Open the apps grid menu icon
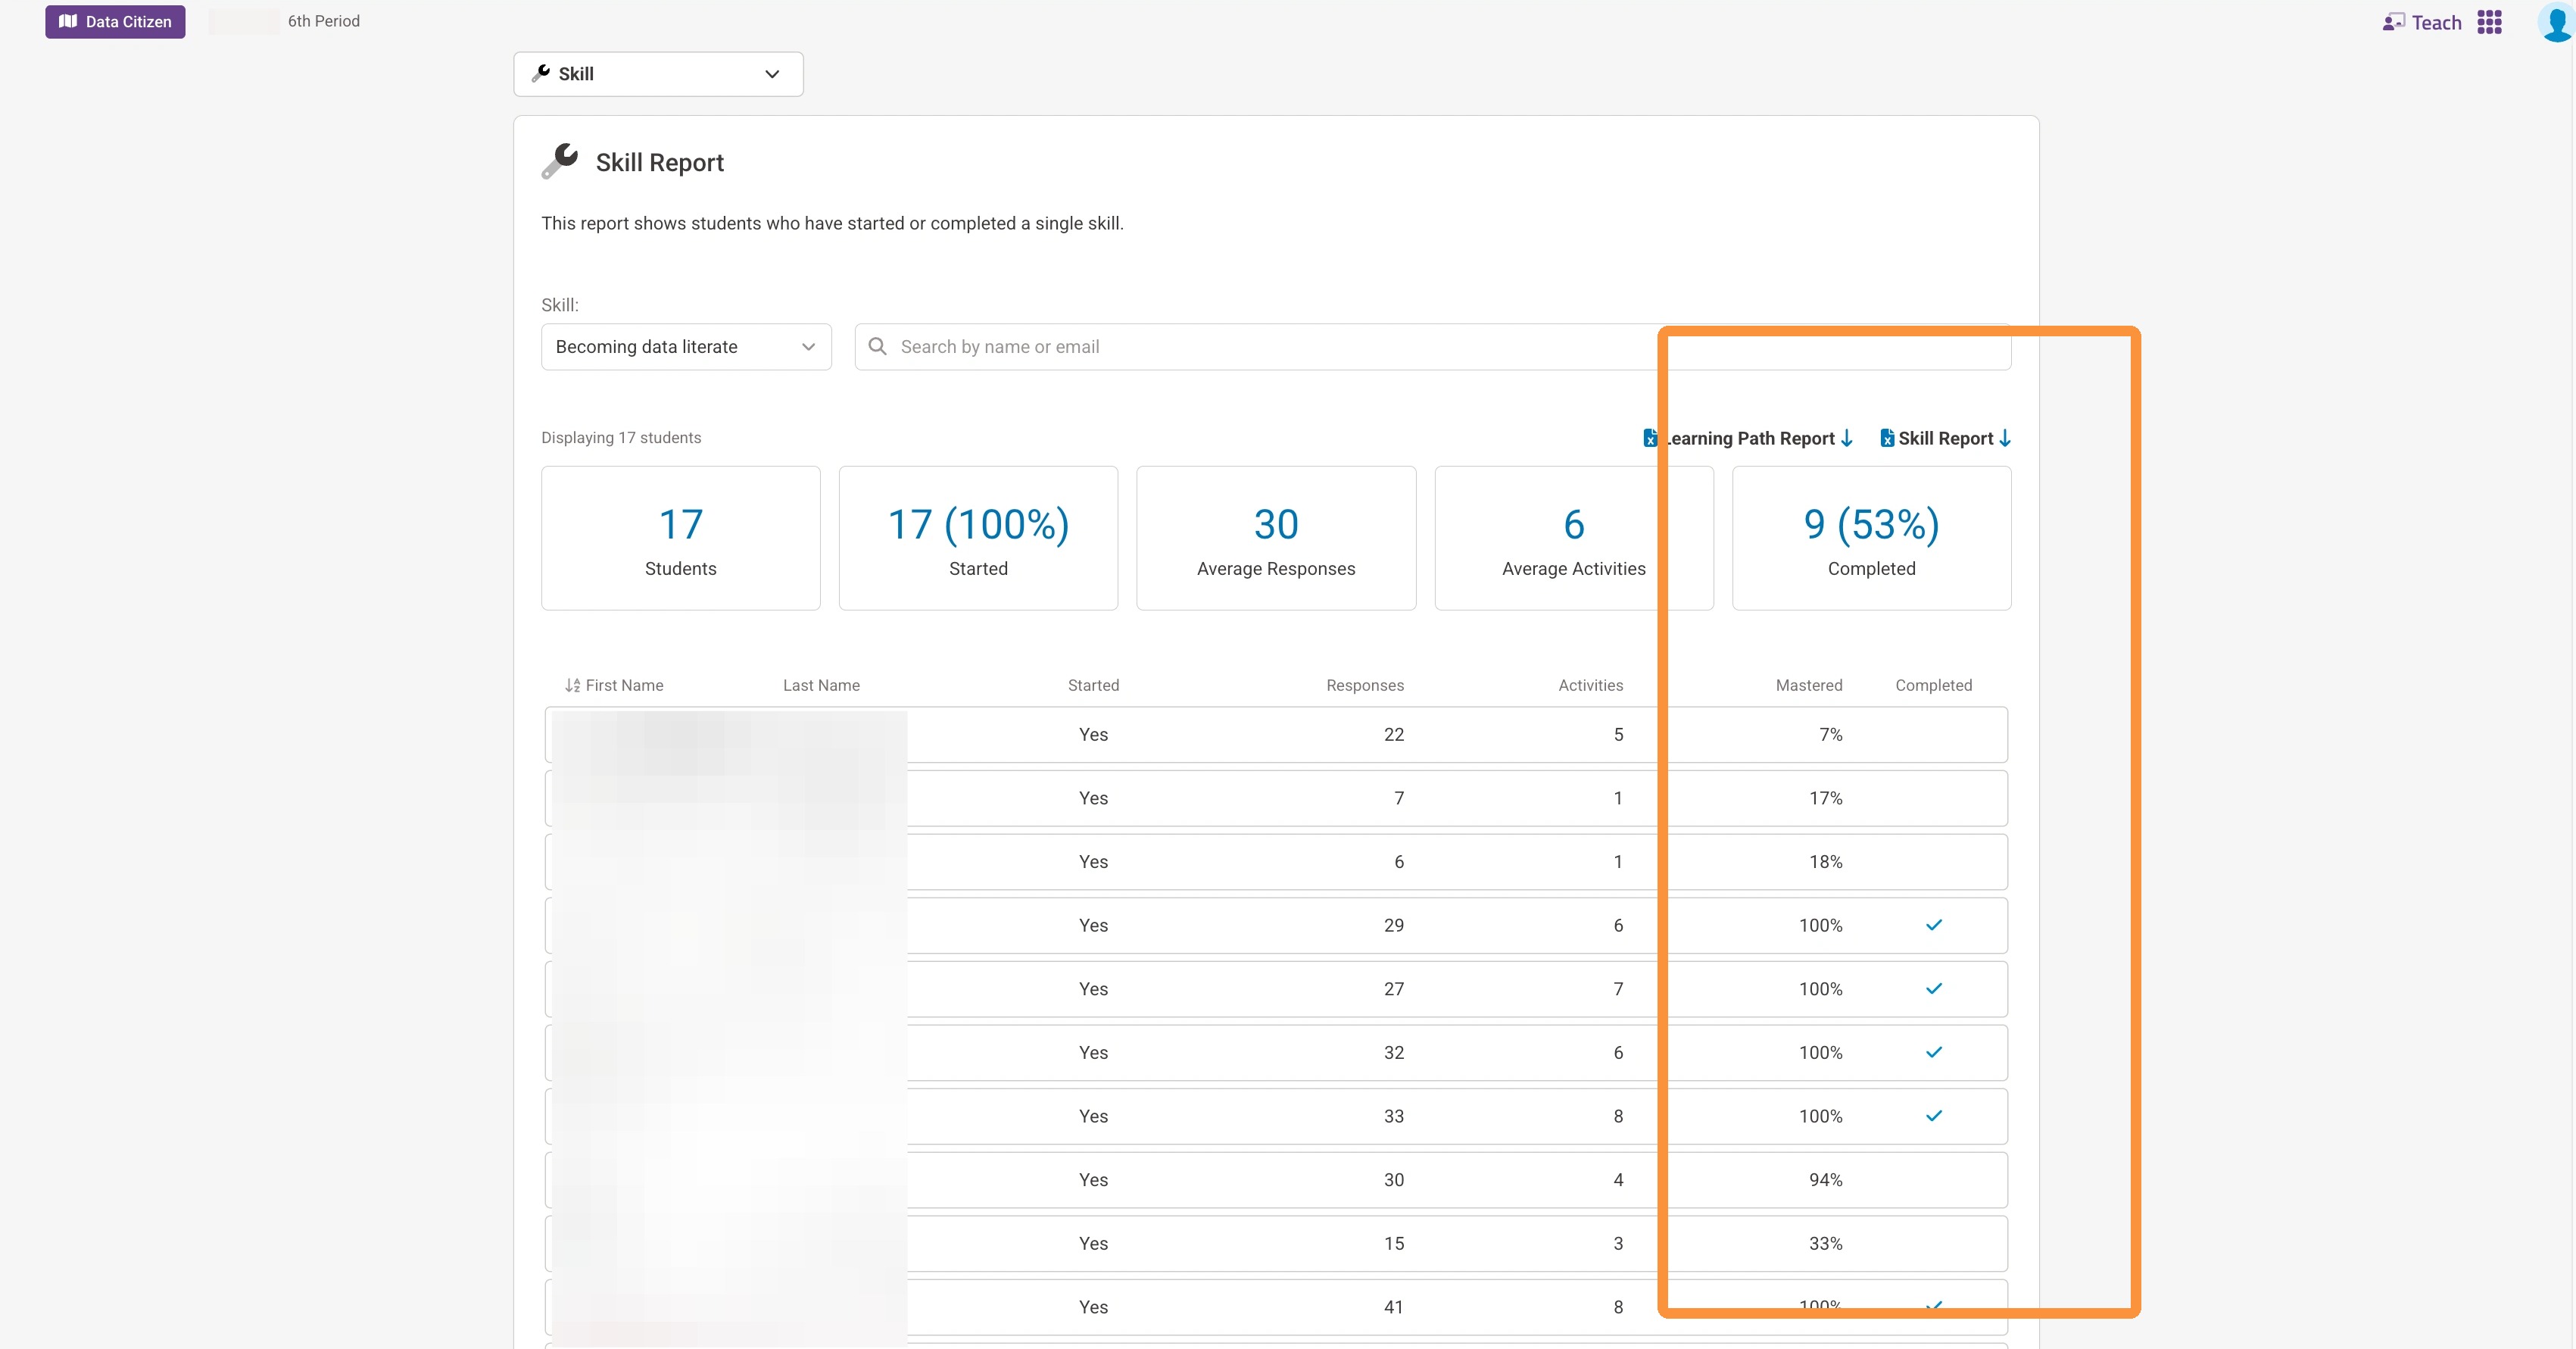 coord(2489,22)
